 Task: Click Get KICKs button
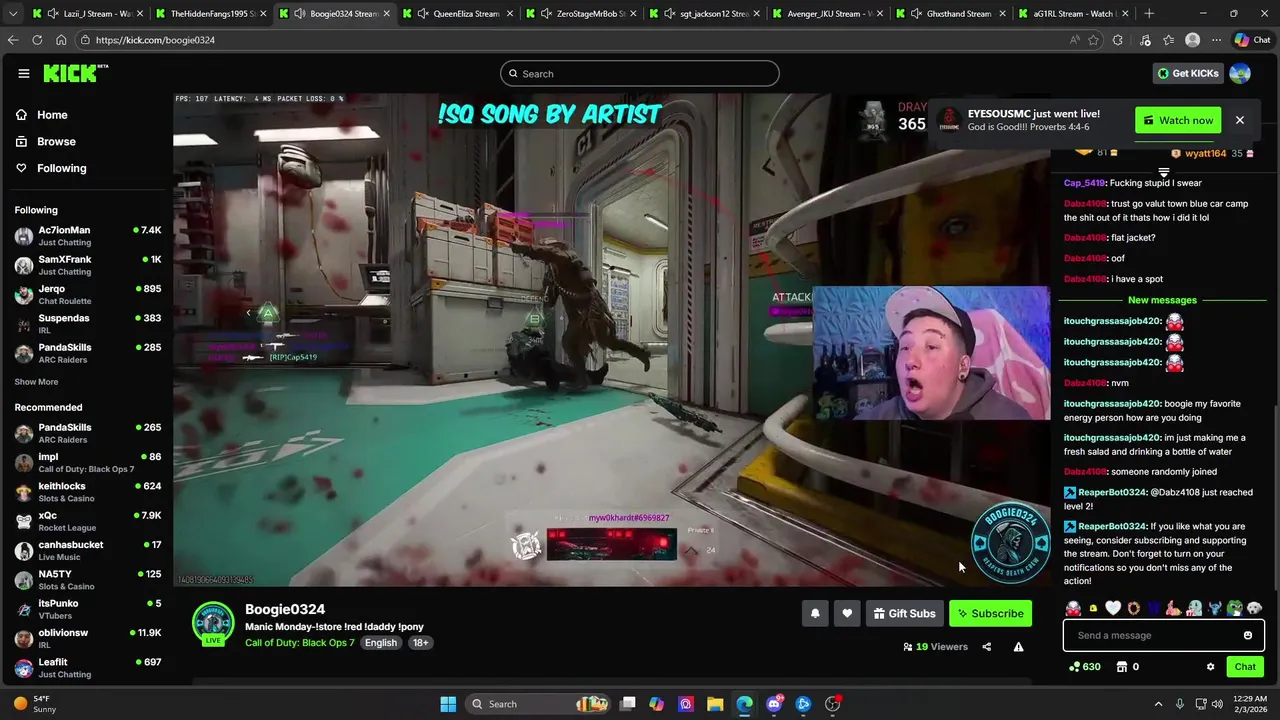pyautogui.click(x=1188, y=73)
